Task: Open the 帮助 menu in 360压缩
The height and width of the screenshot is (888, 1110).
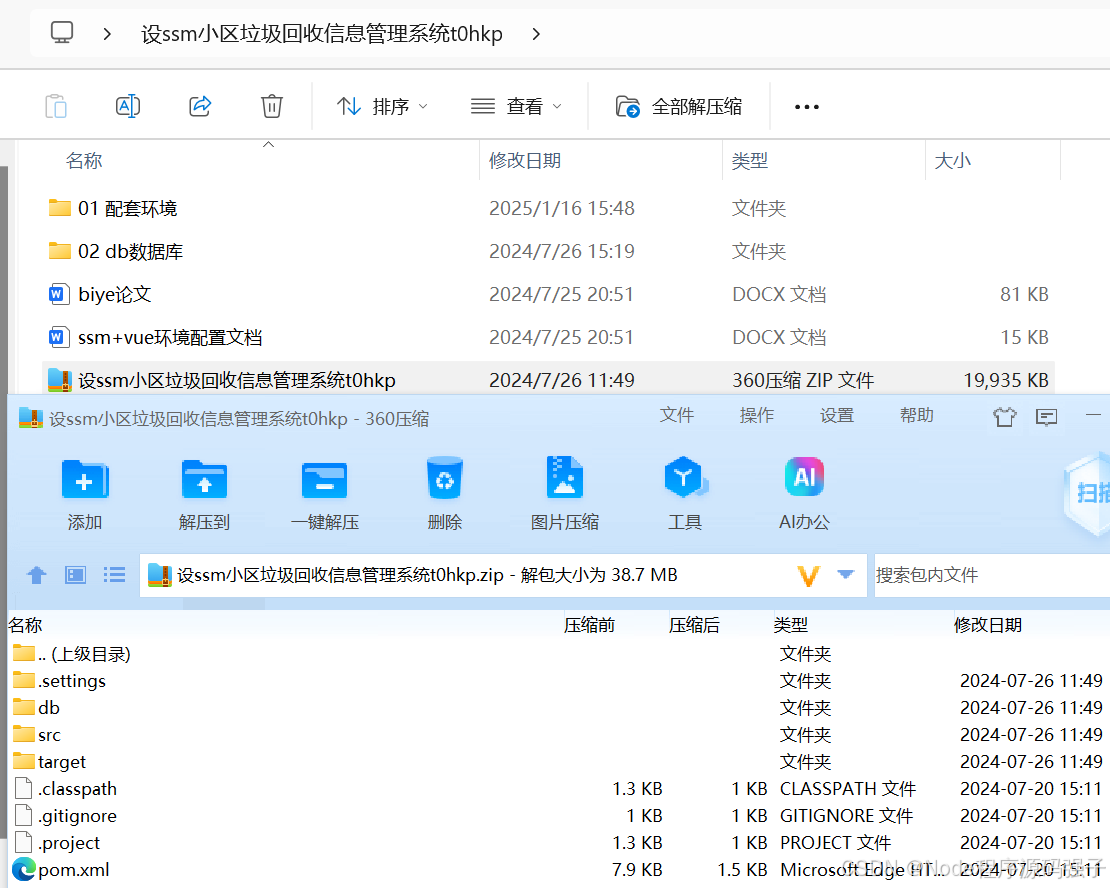Action: pyautogui.click(x=916, y=416)
